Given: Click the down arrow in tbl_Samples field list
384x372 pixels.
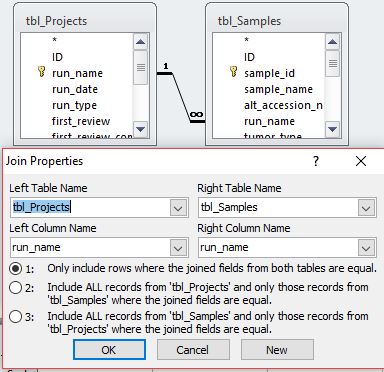Looking at the screenshot, I should [x=332, y=129].
